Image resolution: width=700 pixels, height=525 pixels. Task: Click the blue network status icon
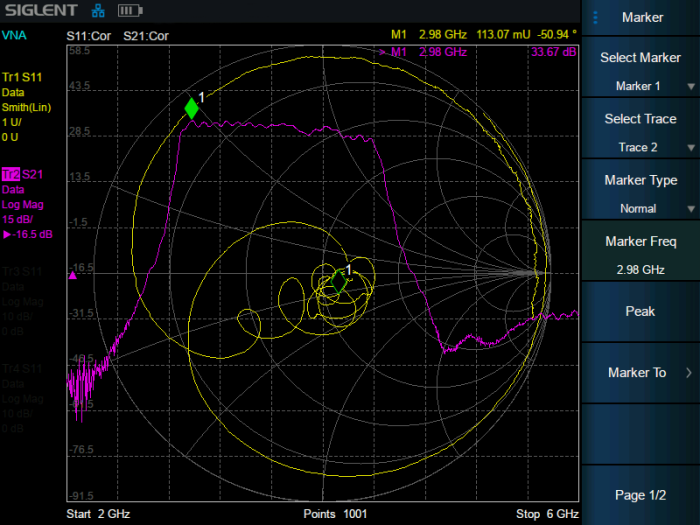98,11
